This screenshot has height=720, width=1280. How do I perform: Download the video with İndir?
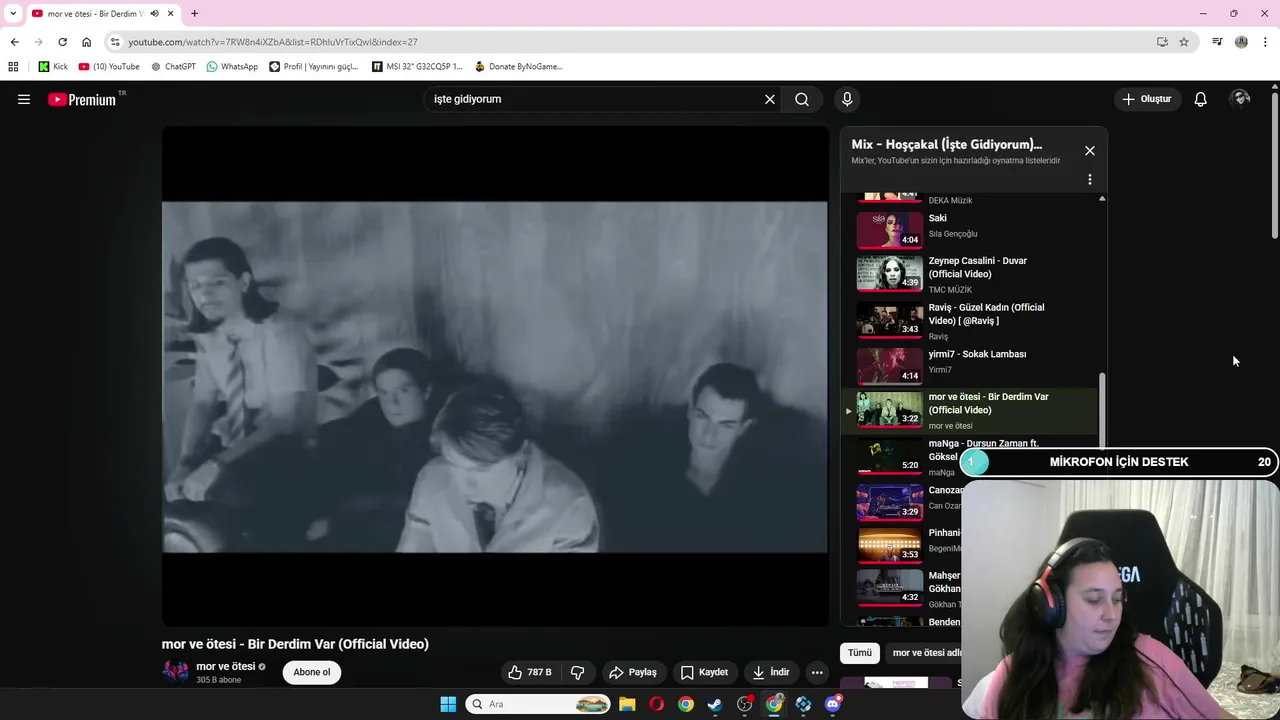(771, 672)
